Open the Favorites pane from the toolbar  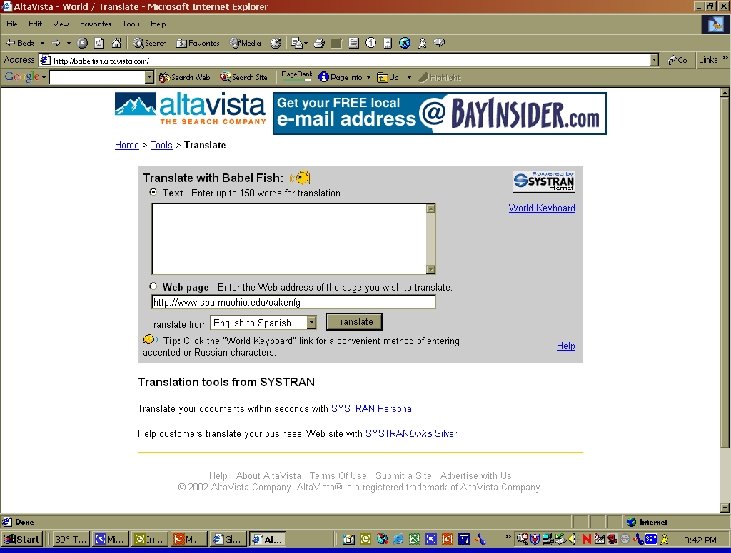(x=197, y=43)
